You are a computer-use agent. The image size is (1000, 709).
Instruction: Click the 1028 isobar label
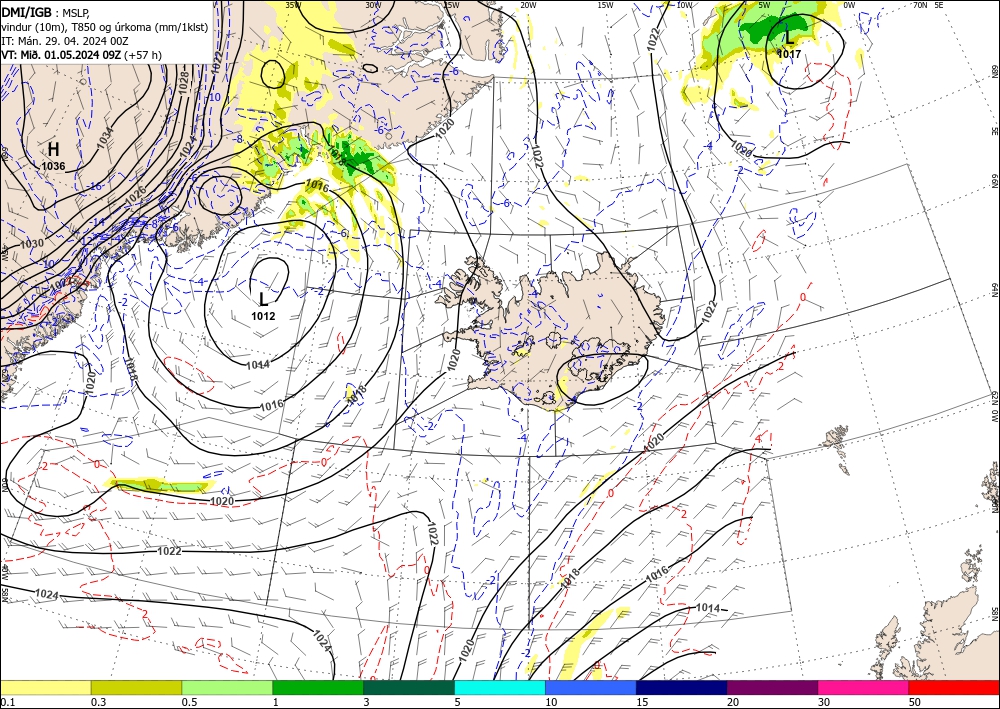(184, 83)
